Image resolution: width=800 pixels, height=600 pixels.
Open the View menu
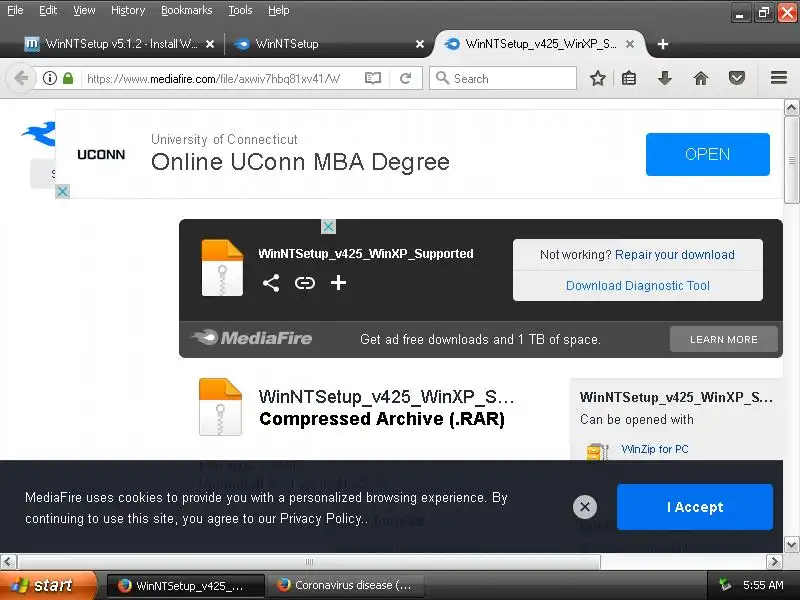(x=84, y=10)
